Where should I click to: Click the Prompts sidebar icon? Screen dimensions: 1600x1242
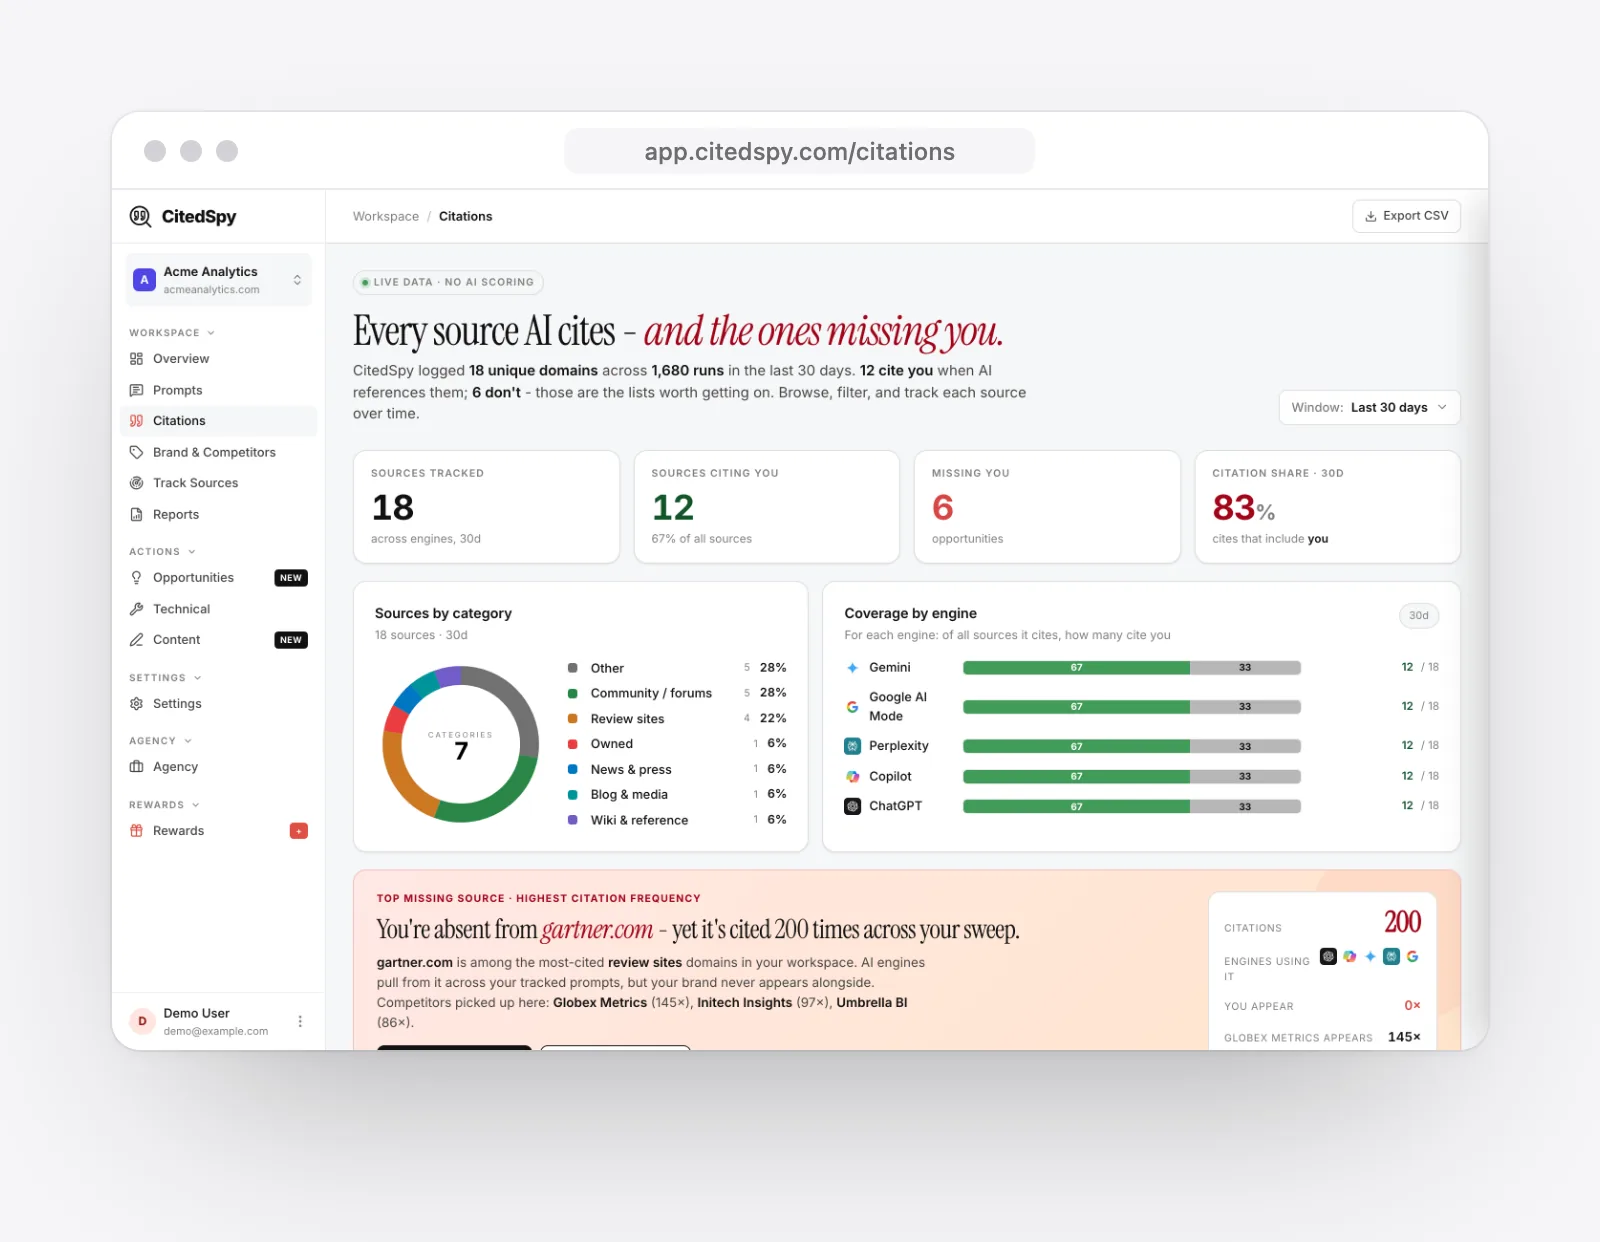(137, 390)
